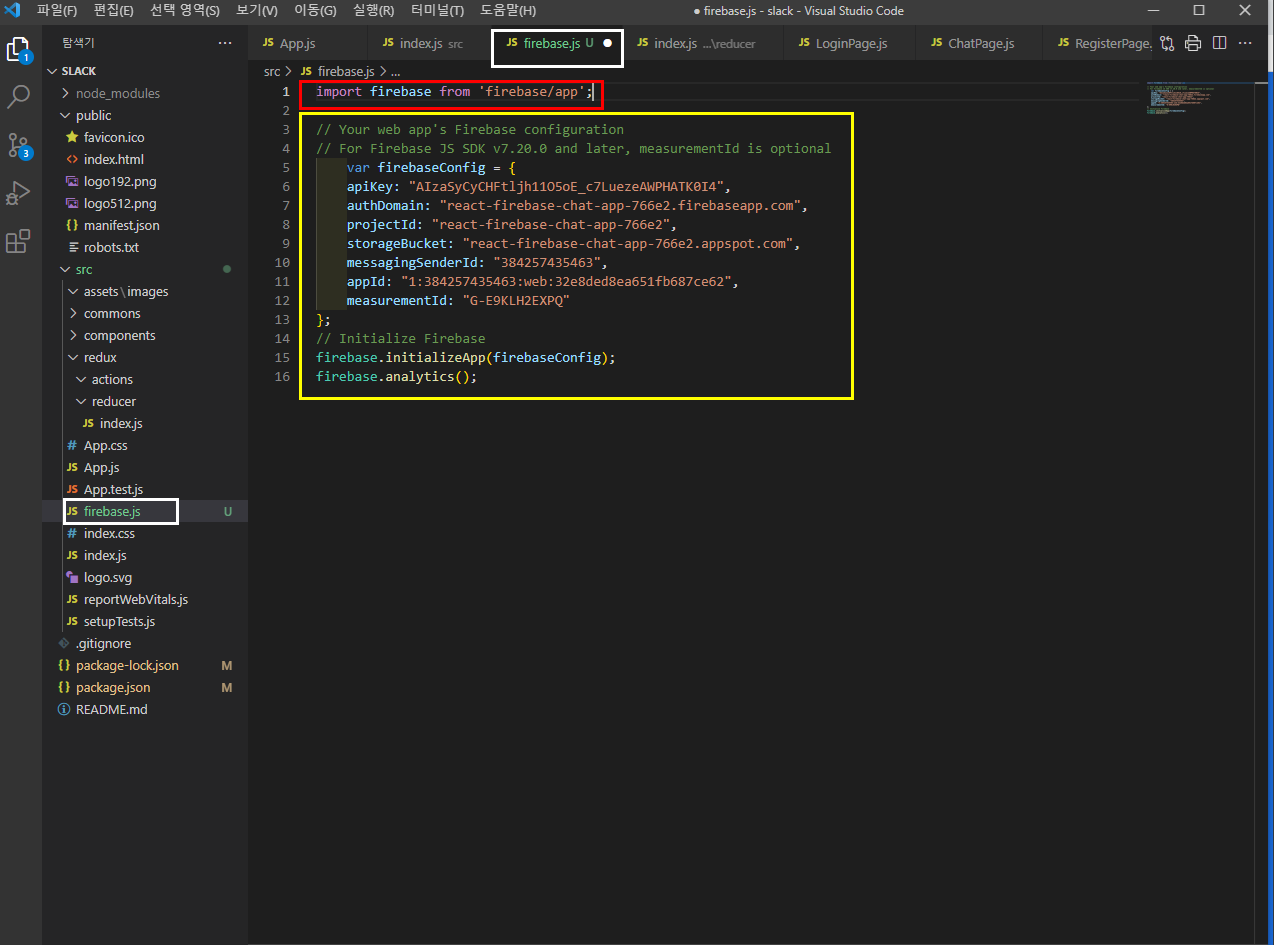Open the 터미널(T) menu
Screen dimensions: 1274x945
click(437, 11)
